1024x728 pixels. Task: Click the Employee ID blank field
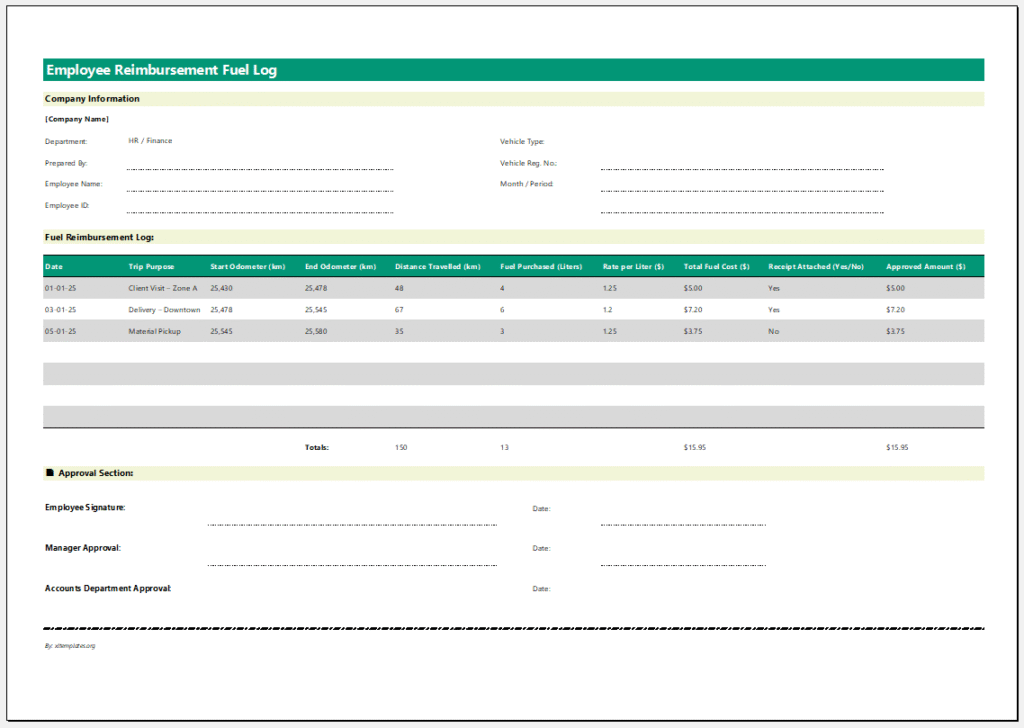(258, 211)
